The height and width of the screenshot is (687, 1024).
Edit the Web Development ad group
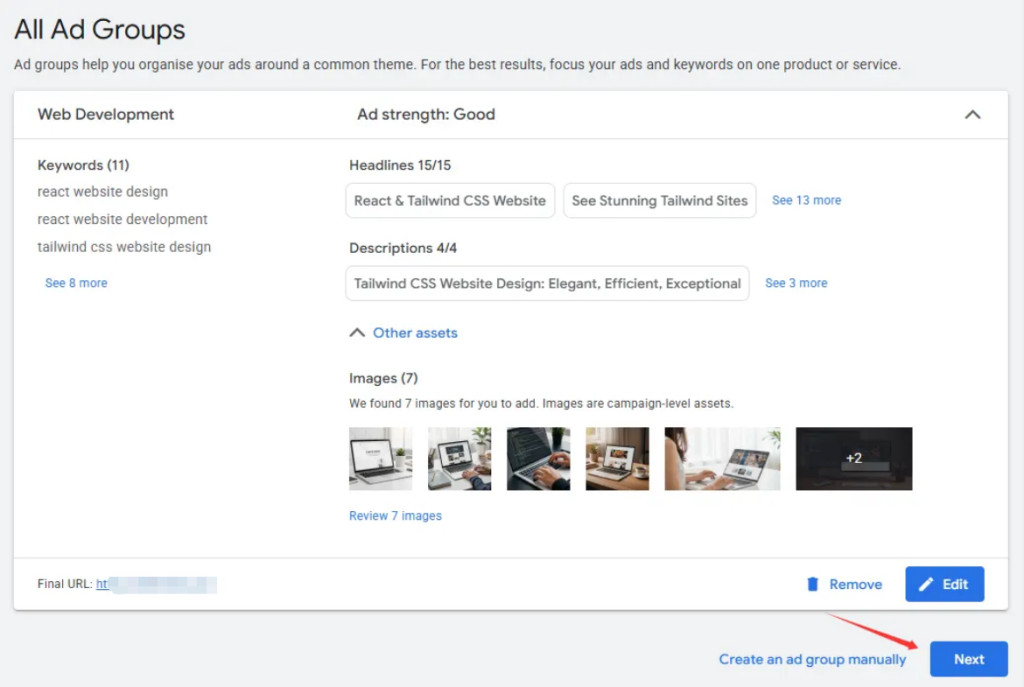pos(944,584)
